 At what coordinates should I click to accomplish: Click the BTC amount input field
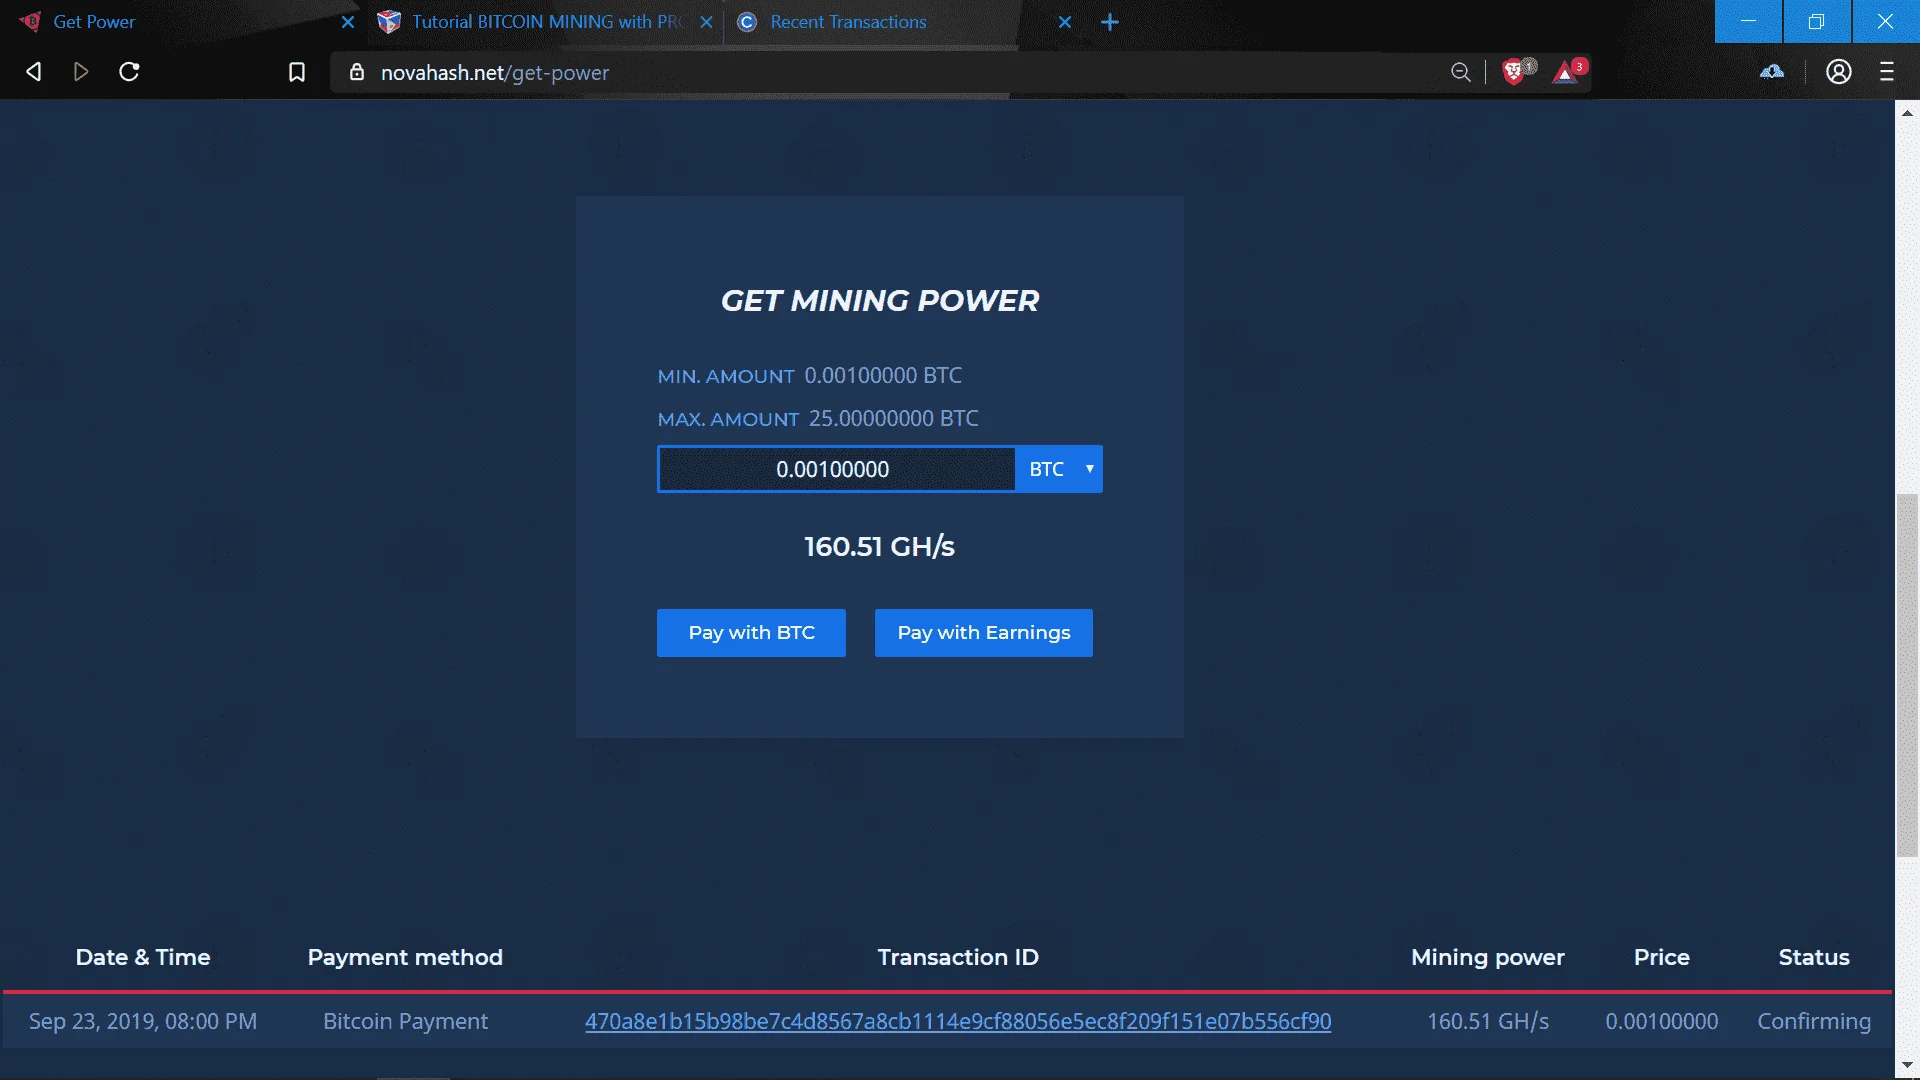tap(836, 469)
